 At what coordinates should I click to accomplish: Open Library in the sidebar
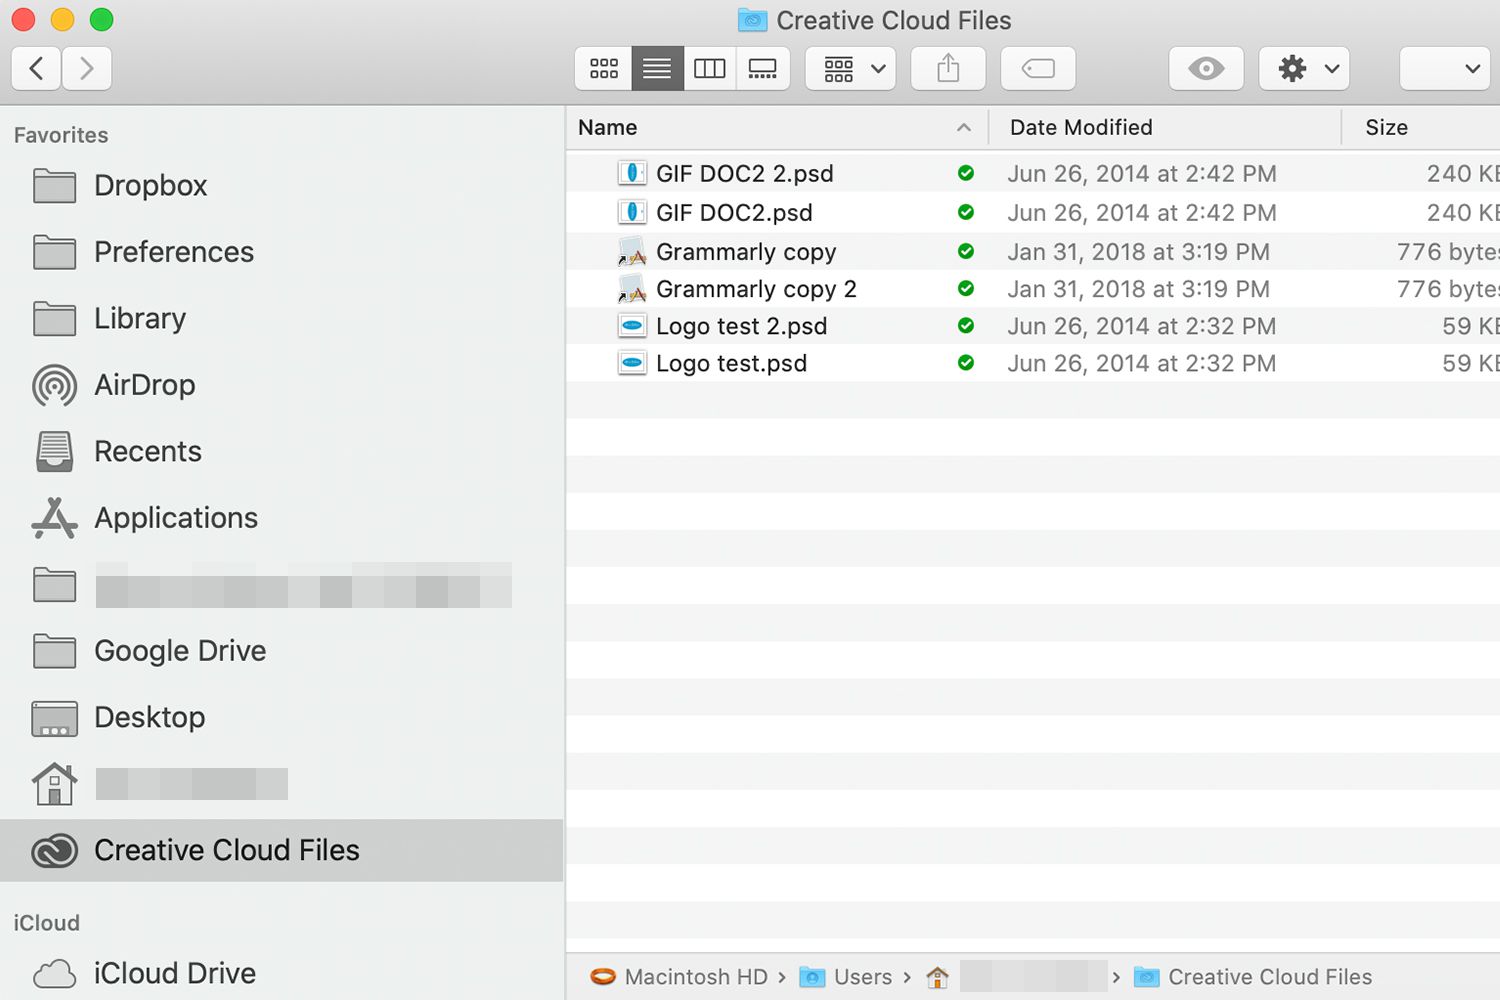pyautogui.click(x=282, y=318)
